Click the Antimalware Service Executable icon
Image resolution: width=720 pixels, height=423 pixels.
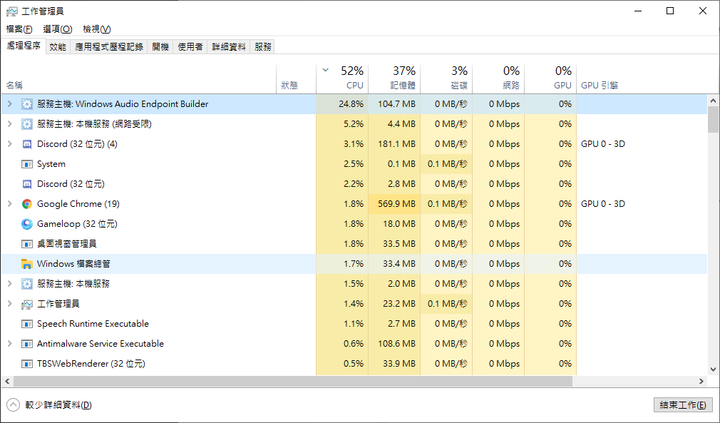27,344
